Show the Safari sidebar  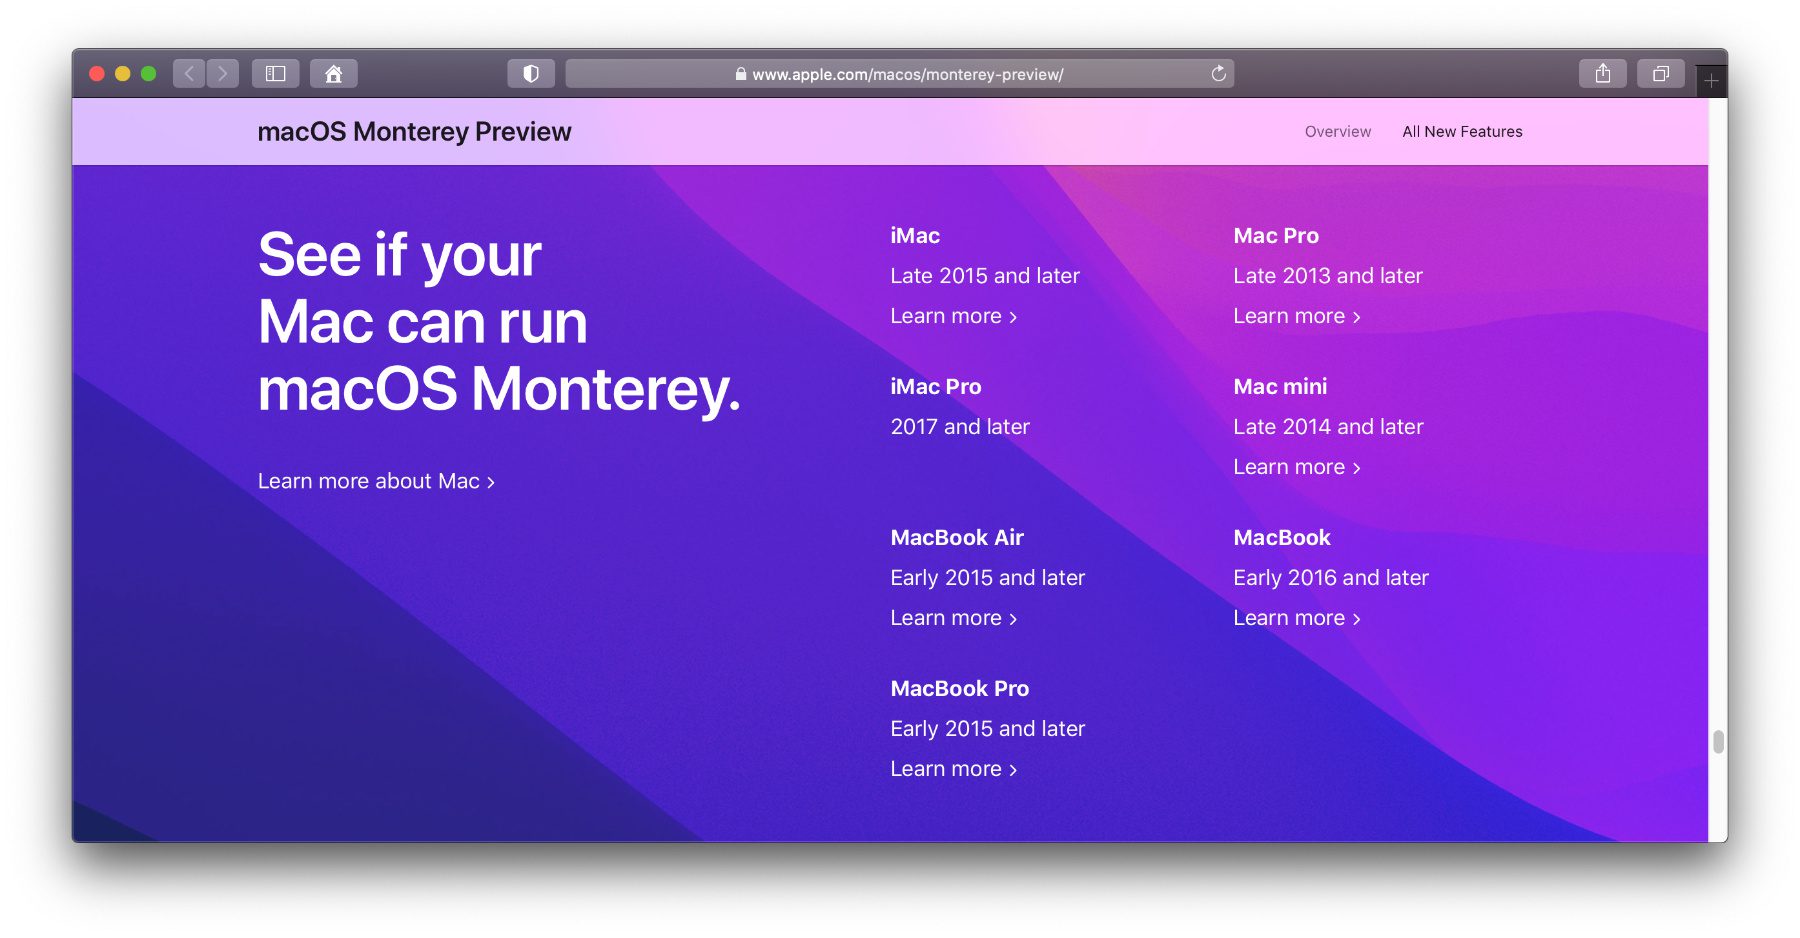275,74
